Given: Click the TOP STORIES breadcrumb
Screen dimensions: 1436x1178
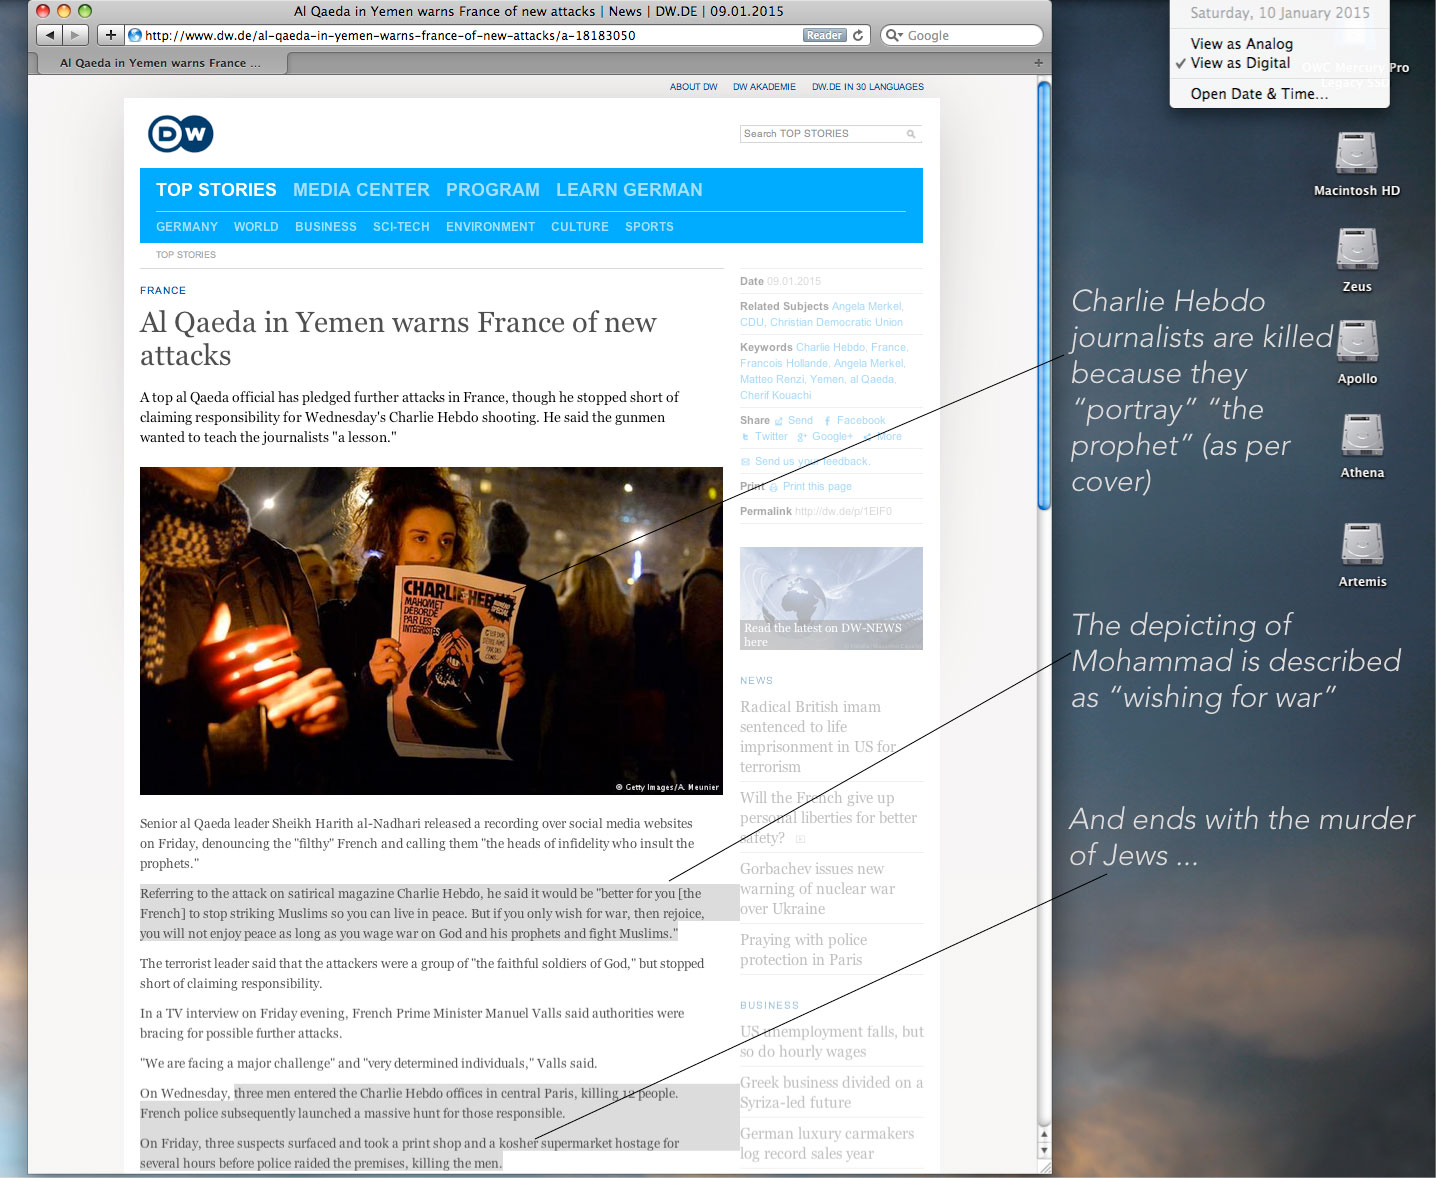Looking at the screenshot, I should point(186,255).
